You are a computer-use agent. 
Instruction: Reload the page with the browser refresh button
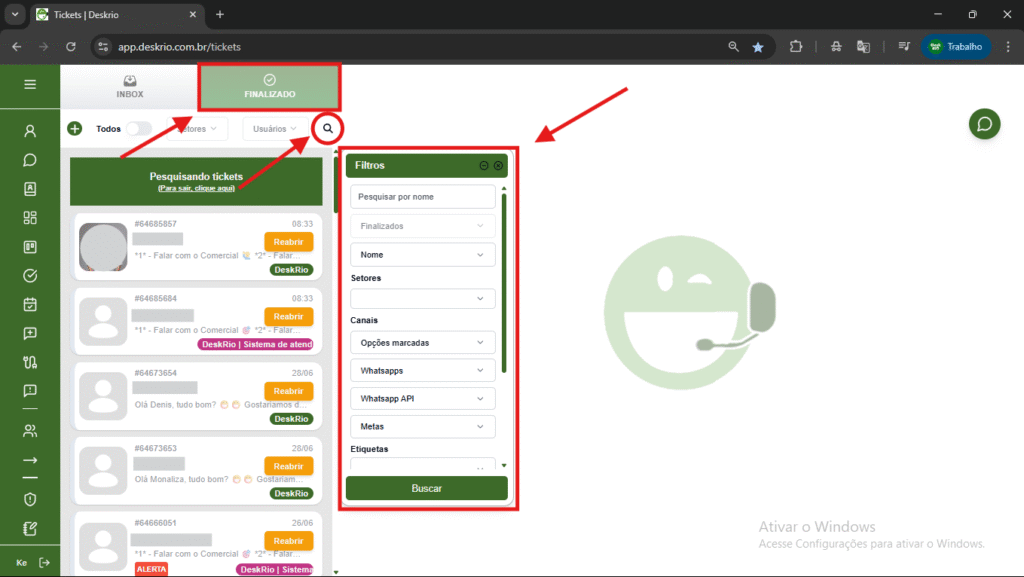(71, 47)
